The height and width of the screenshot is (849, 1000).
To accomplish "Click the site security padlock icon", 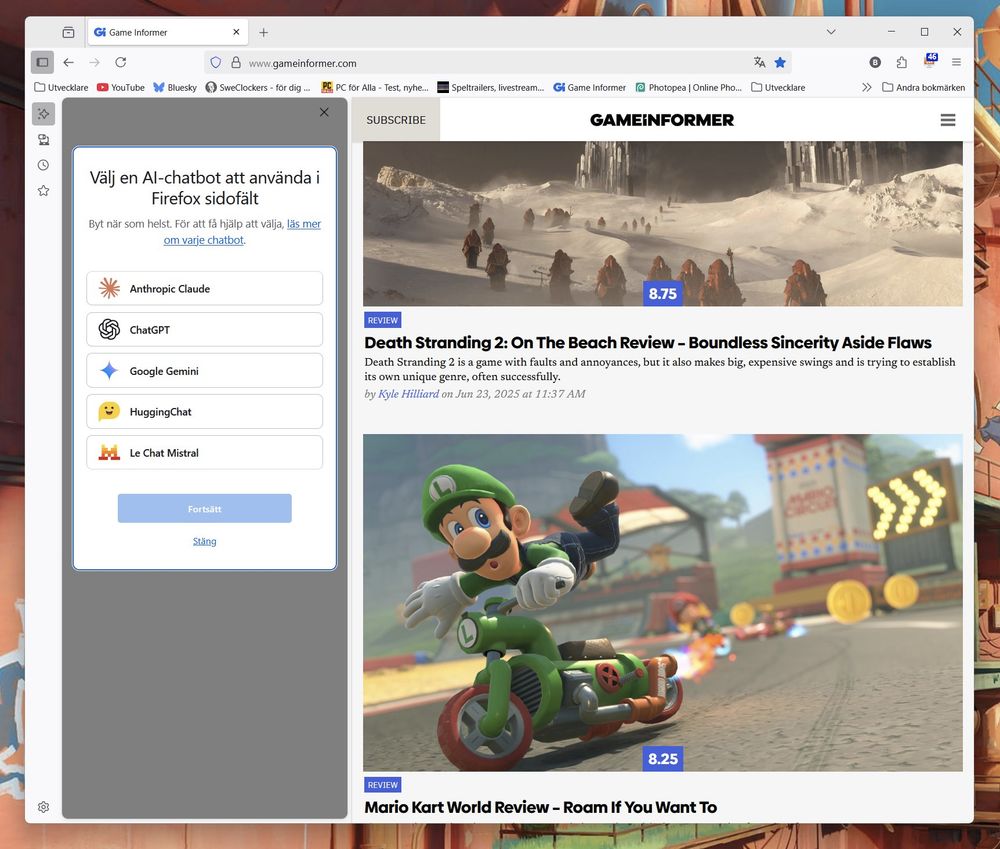I will coord(236,63).
